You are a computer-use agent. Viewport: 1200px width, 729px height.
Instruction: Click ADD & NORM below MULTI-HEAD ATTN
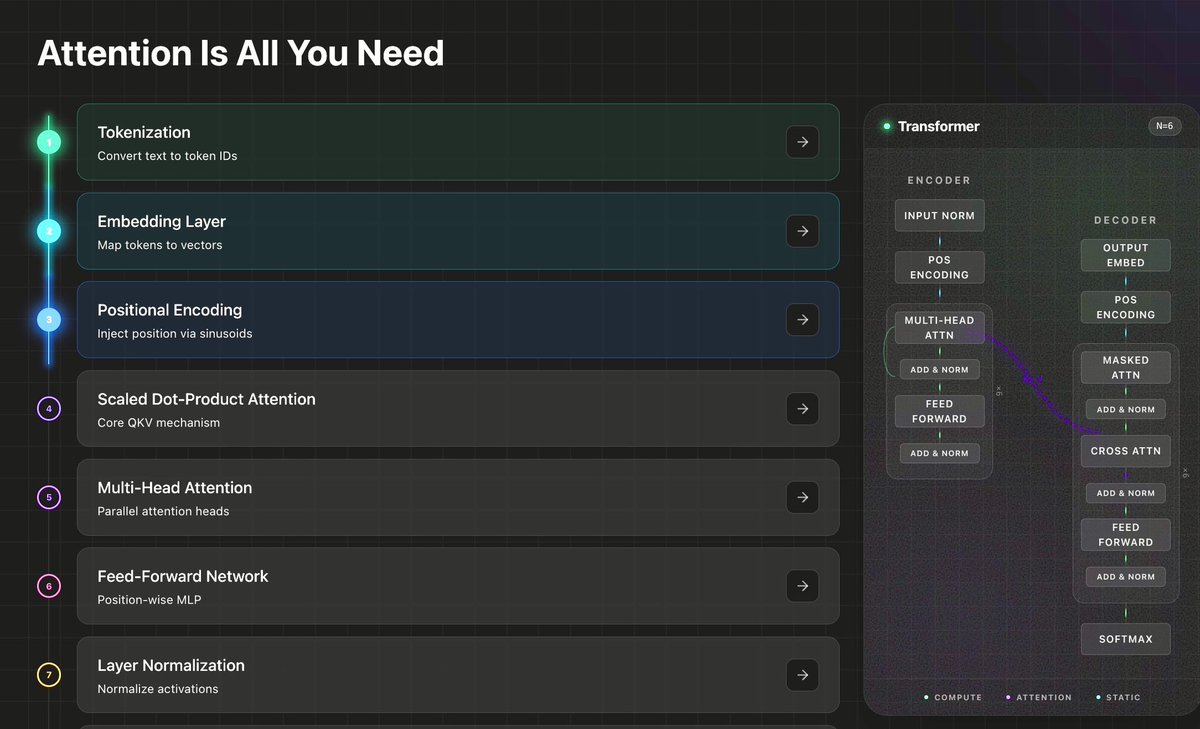click(939, 370)
